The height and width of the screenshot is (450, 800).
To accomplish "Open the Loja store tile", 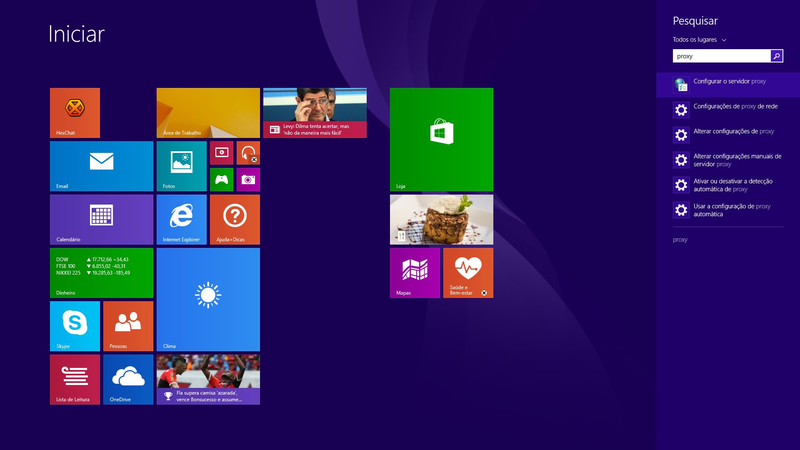I will pyautogui.click(x=441, y=139).
